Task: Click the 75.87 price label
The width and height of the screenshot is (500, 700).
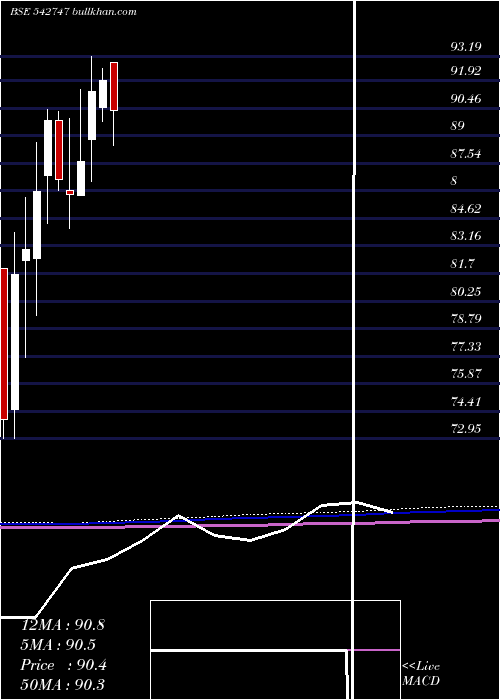Action: [x=466, y=374]
